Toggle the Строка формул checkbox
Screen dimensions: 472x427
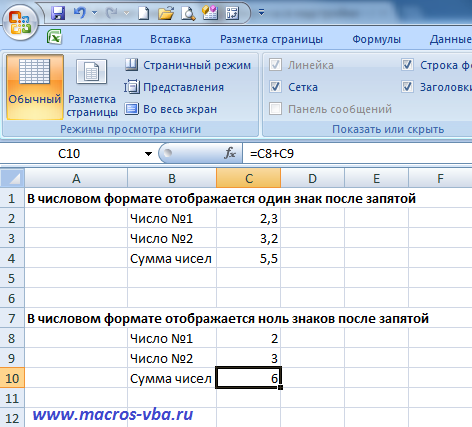[408, 65]
